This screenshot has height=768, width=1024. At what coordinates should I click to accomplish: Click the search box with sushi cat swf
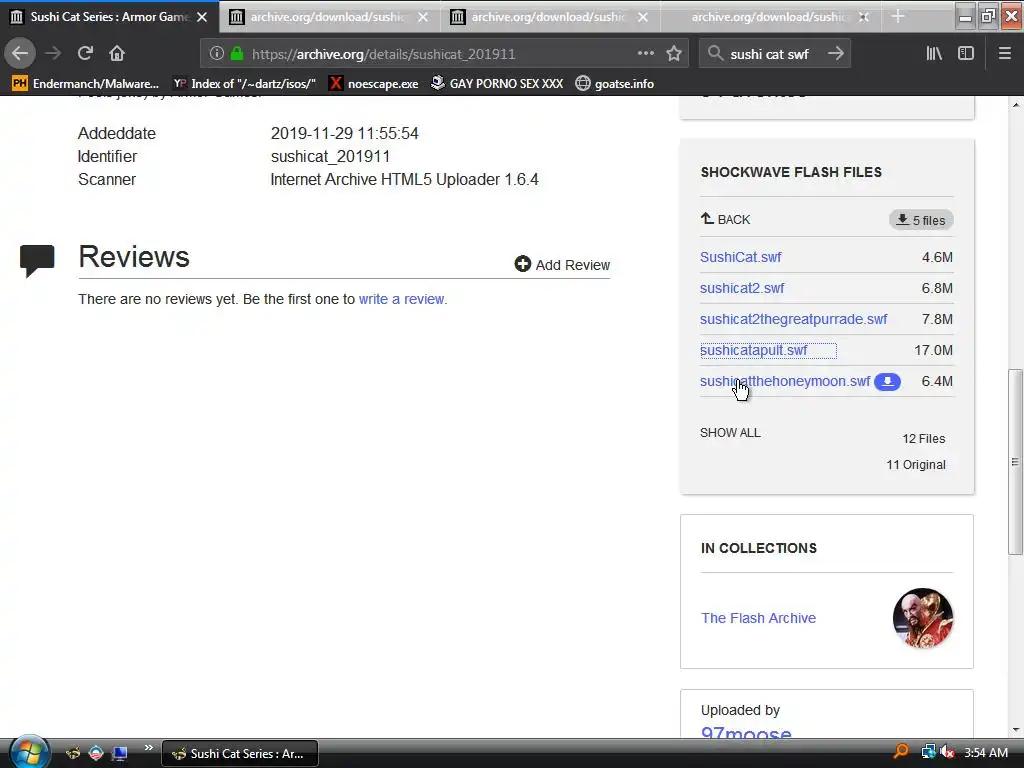[774, 54]
